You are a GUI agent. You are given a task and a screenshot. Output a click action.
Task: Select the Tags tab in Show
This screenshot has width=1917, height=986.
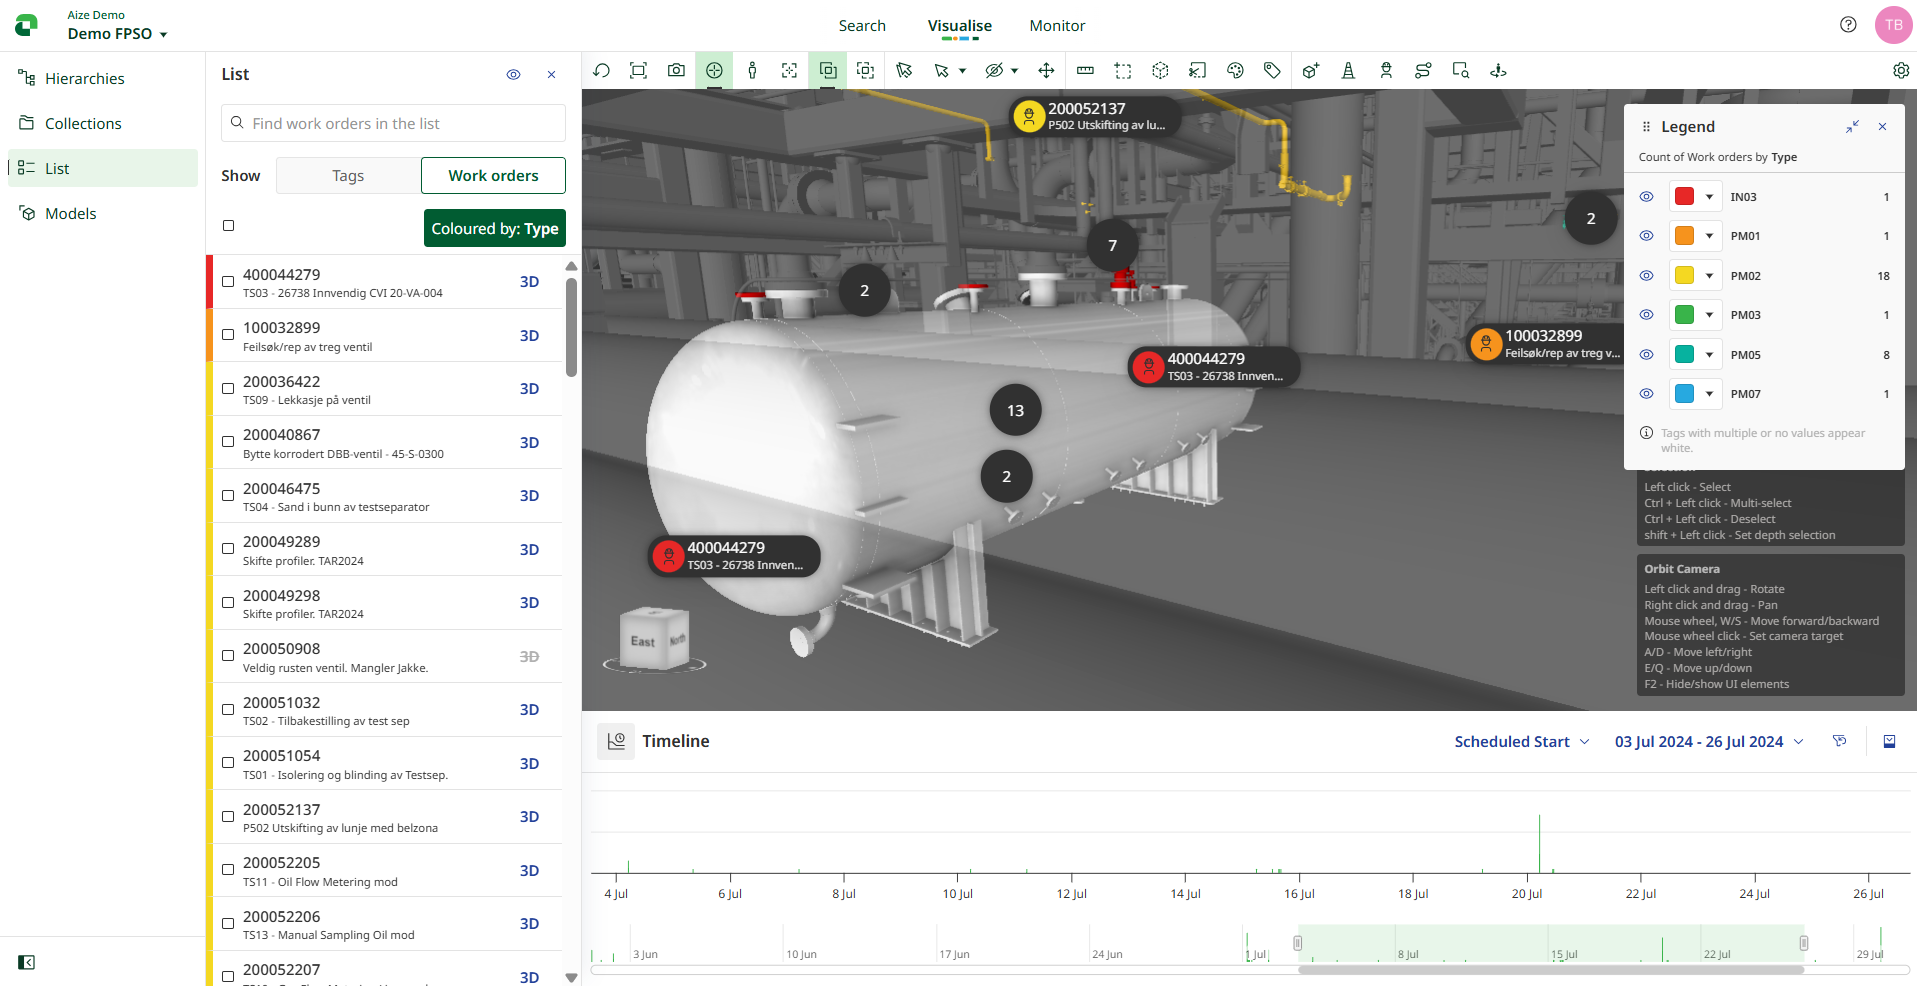click(348, 176)
